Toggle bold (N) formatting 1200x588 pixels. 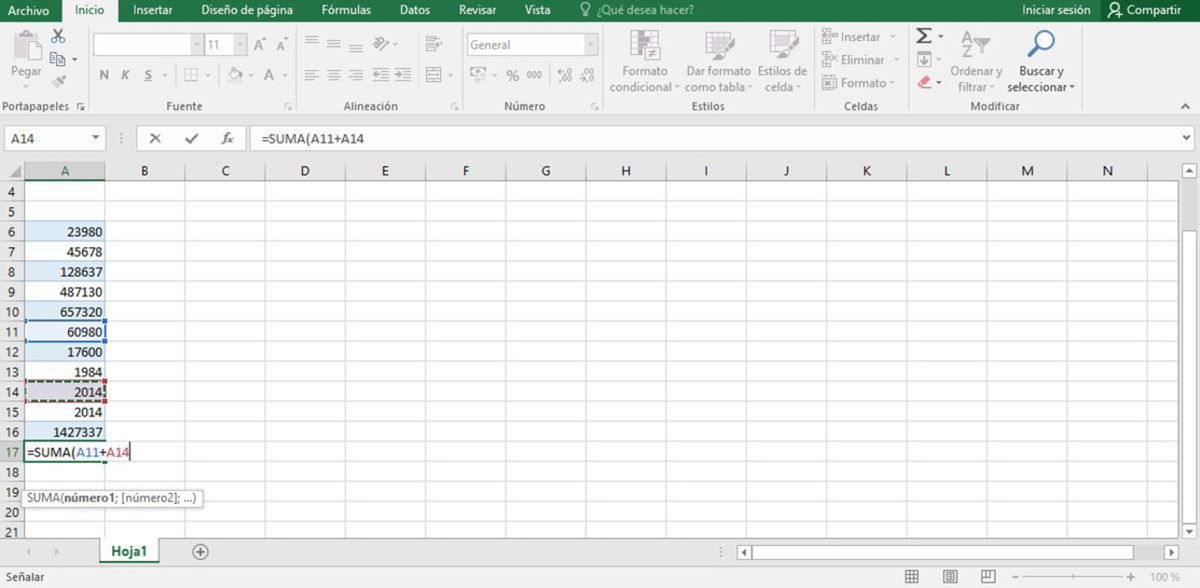(103, 74)
